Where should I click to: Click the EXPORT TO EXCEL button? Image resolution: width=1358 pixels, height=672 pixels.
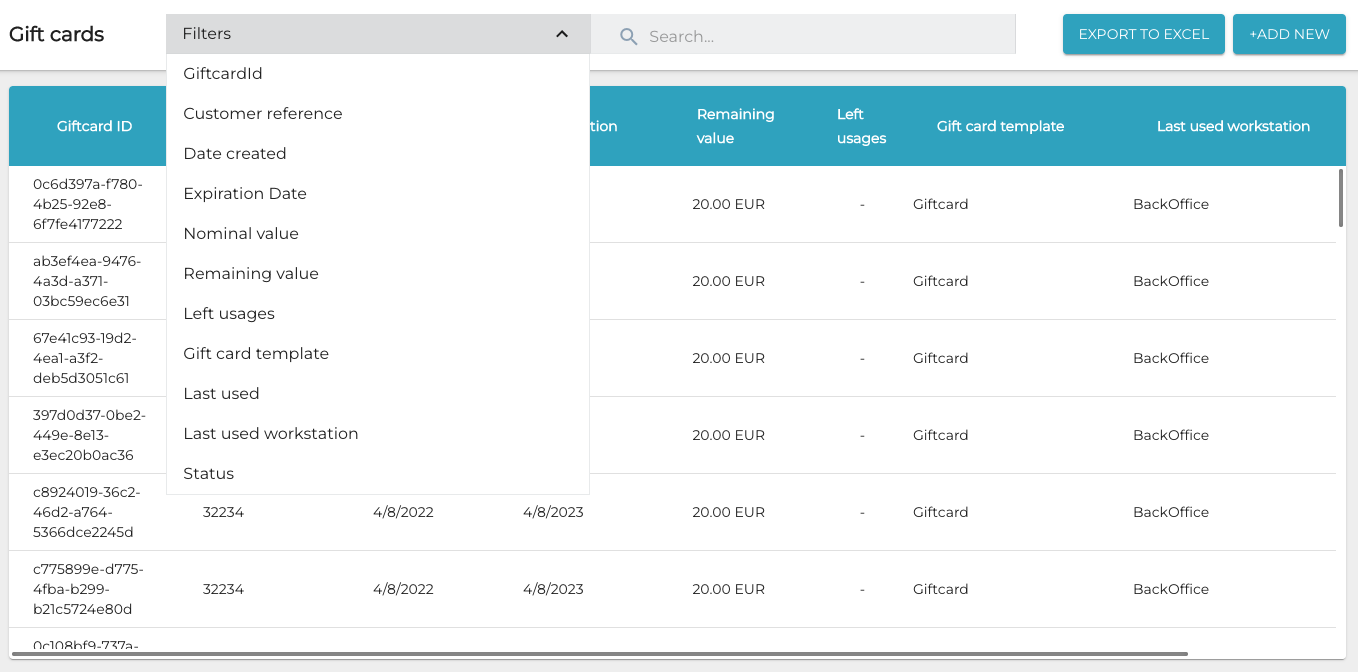coord(1143,33)
